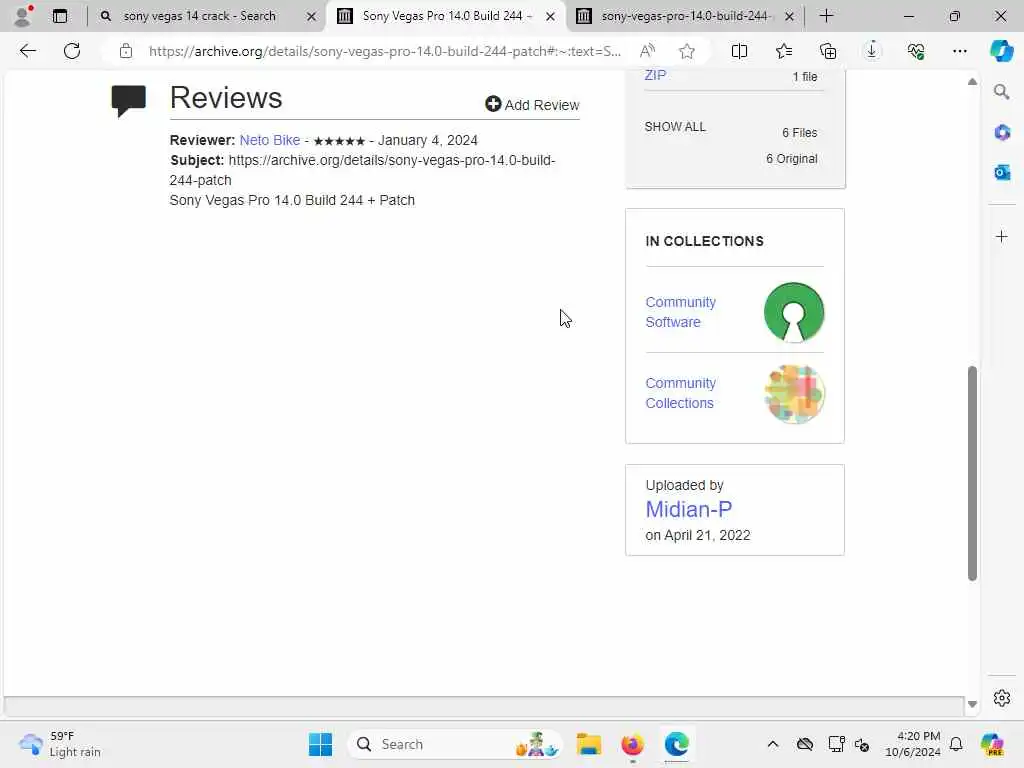Open a new tab with the plus button
This screenshot has height=768, width=1024.
[x=826, y=16]
